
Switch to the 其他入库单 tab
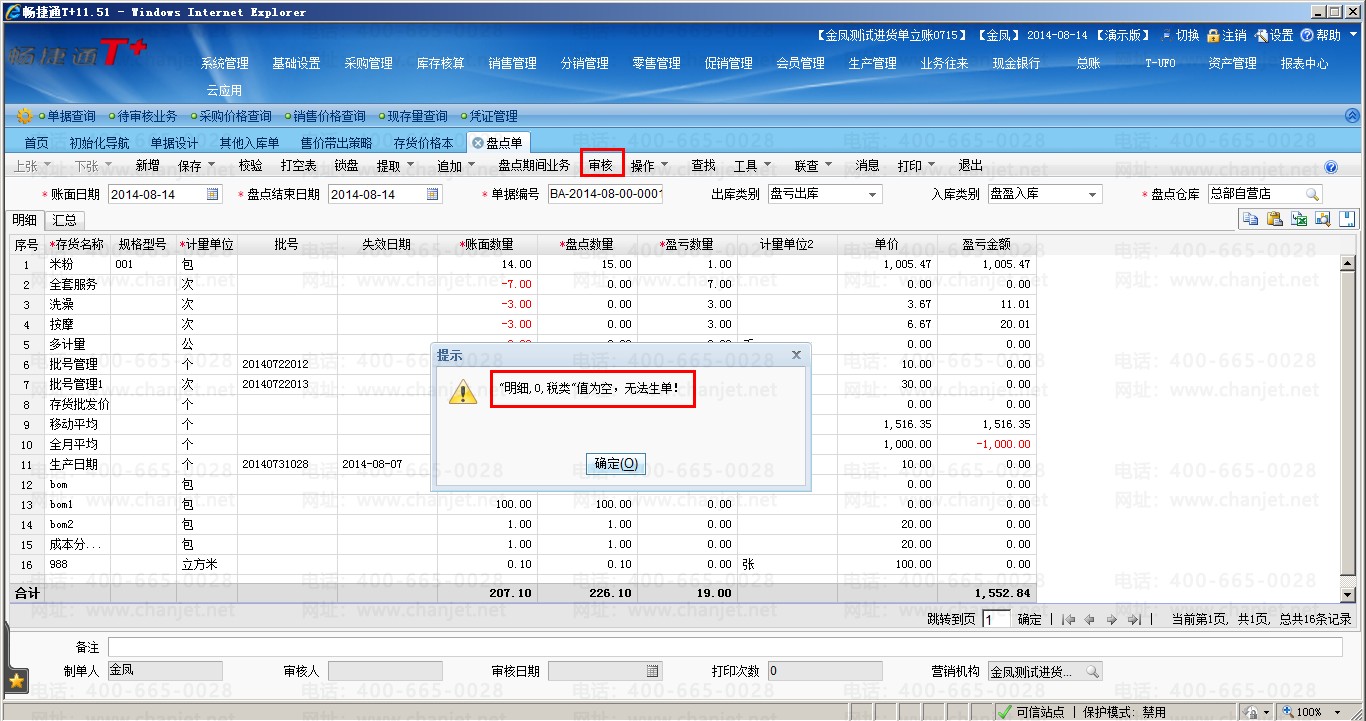tap(250, 143)
